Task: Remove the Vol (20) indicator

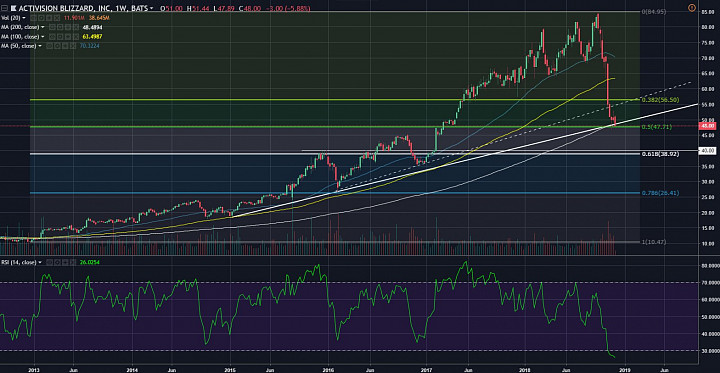Action: click(57, 17)
